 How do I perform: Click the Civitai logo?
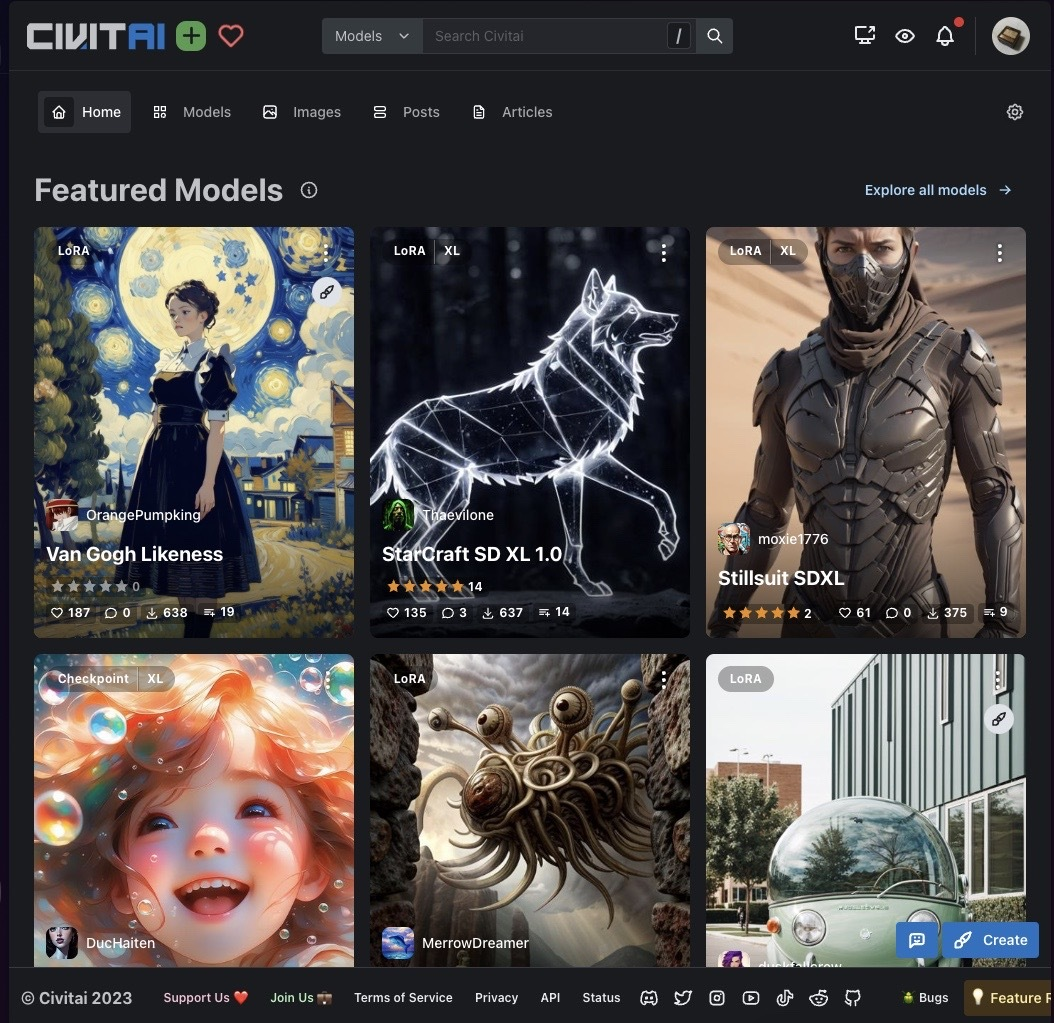click(x=95, y=36)
